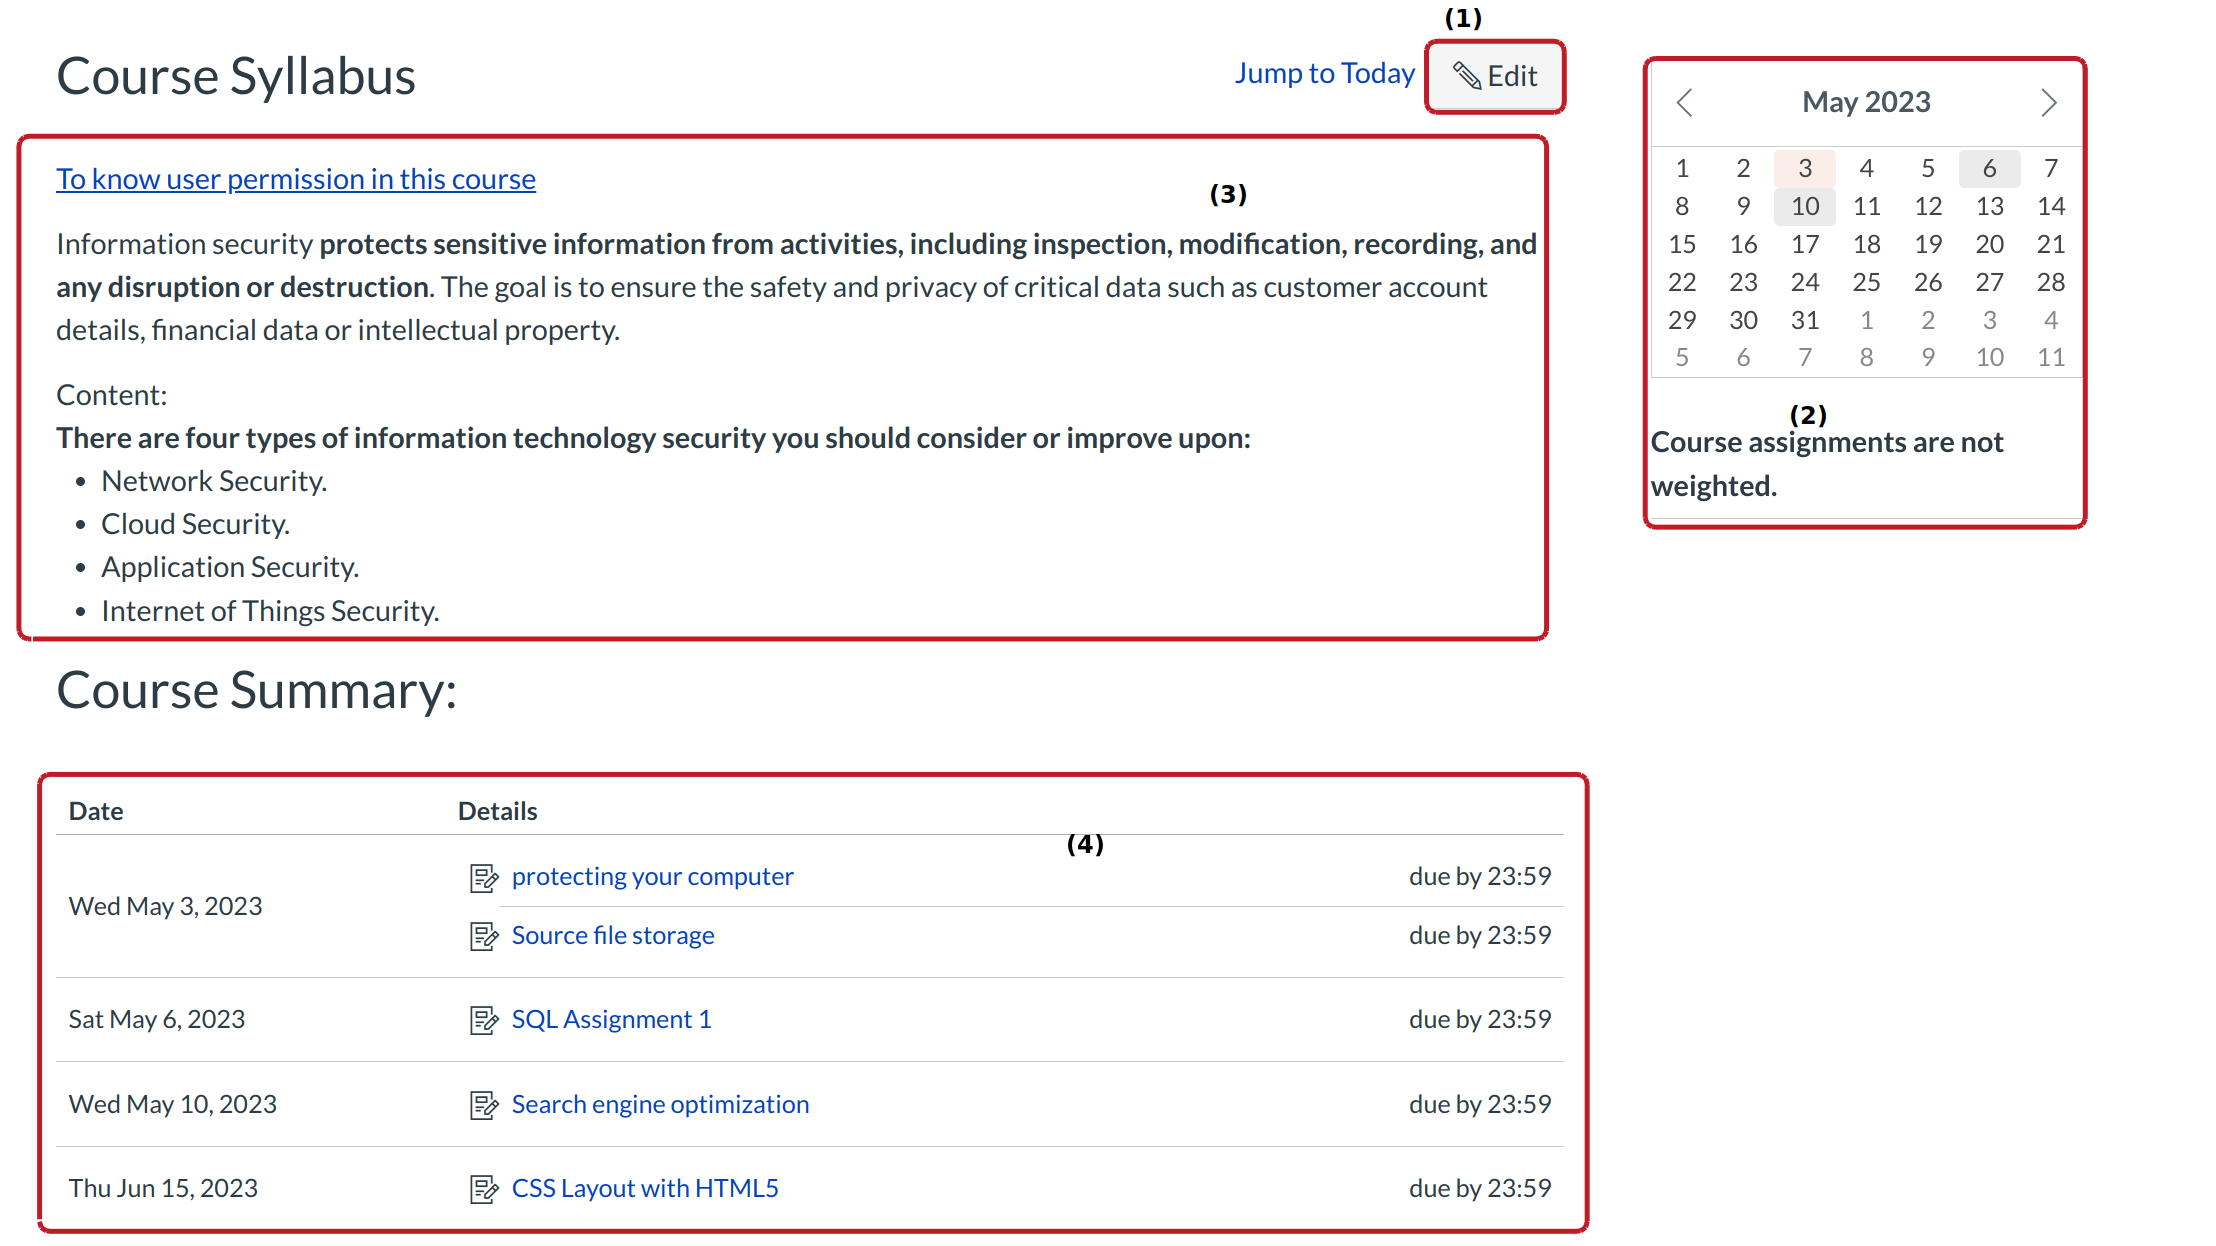Click the assignment icon next to Search engine optimization
This screenshot has width=2216, height=1246.
point(484,1105)
